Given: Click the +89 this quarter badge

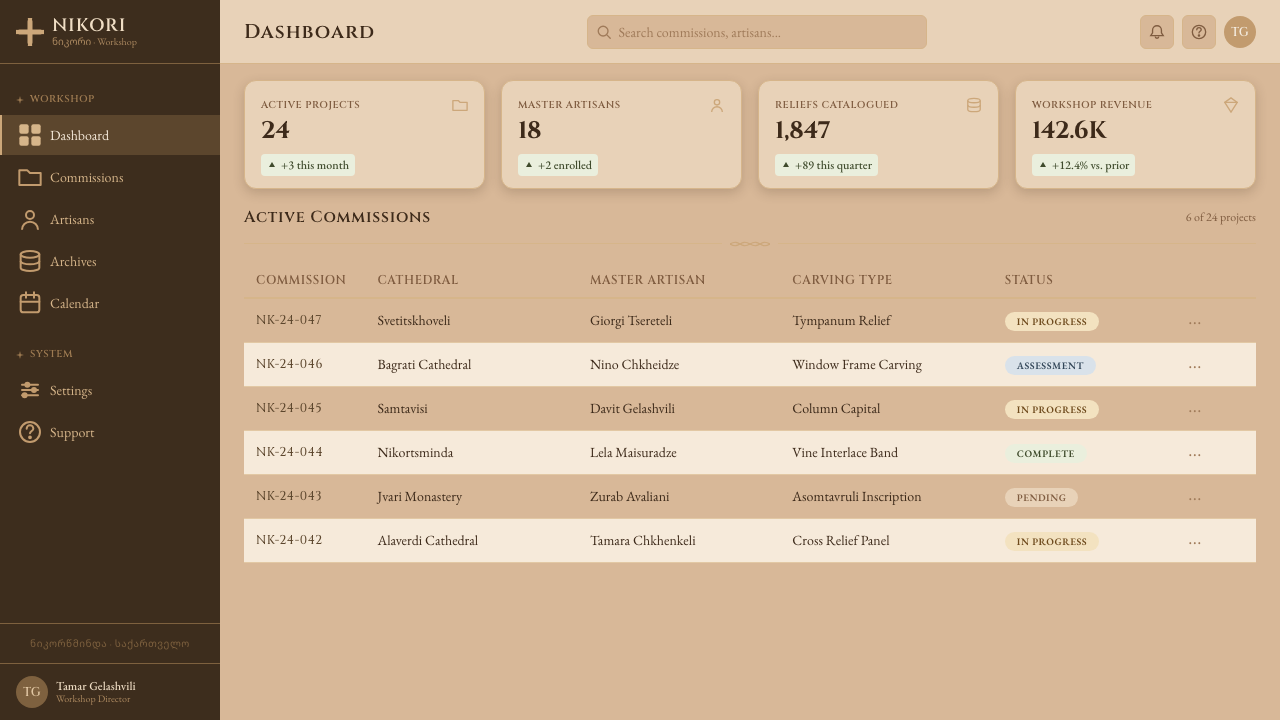Looking at the screenshot, I should click(826, 165).
